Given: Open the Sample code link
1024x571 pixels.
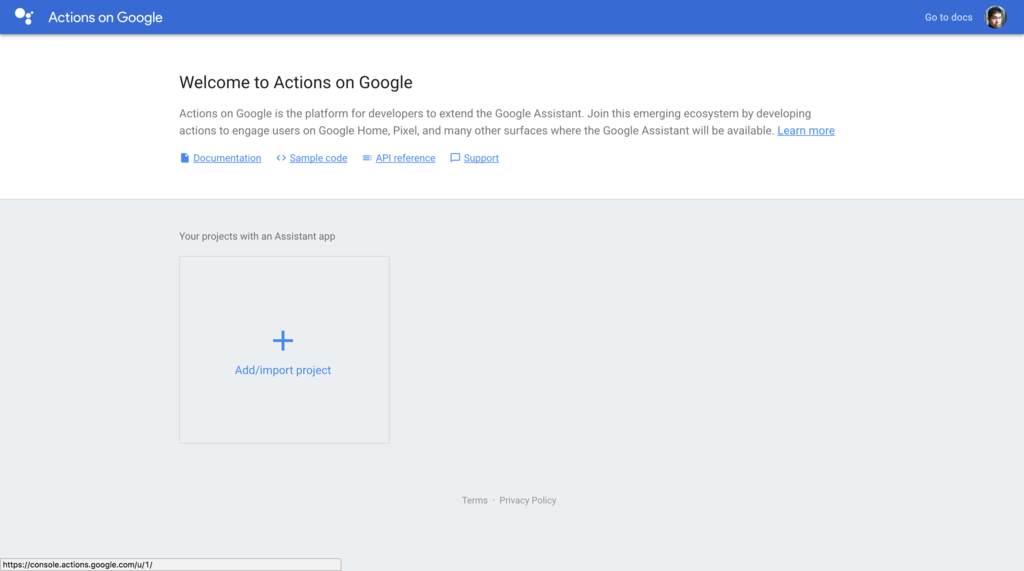Looking at the screenshot, I should coord(318,158).
